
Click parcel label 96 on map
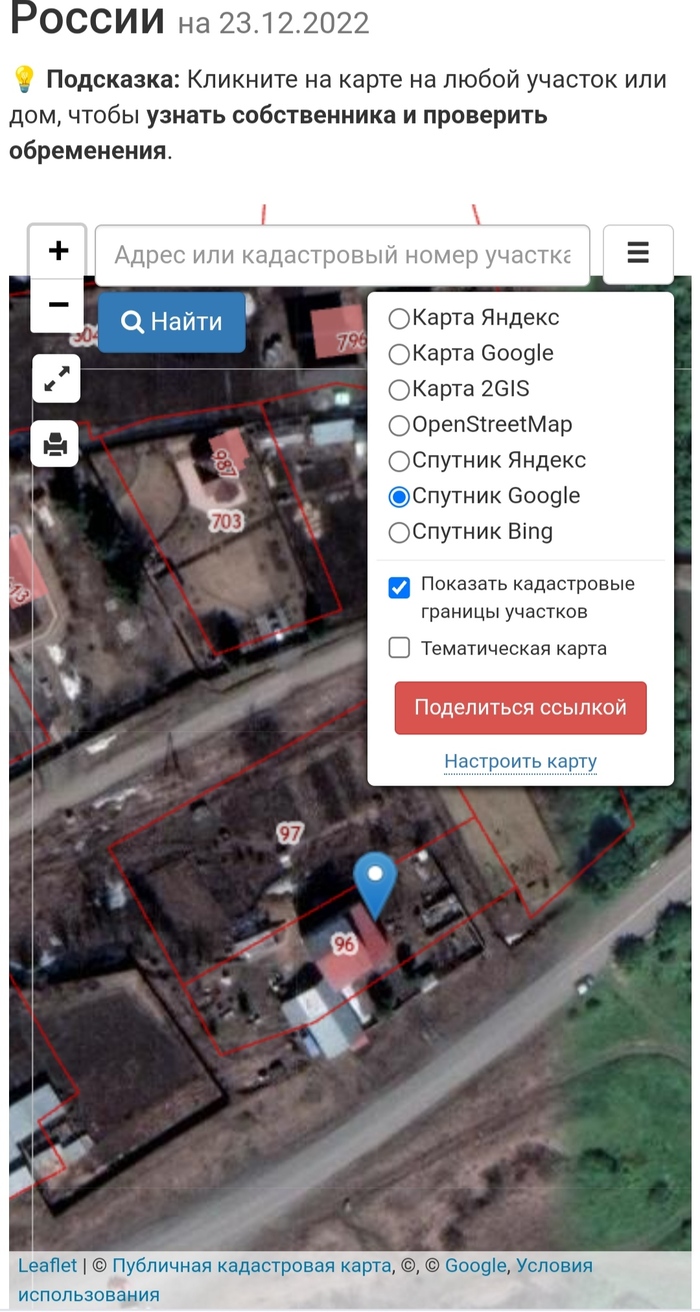(345, 944)
